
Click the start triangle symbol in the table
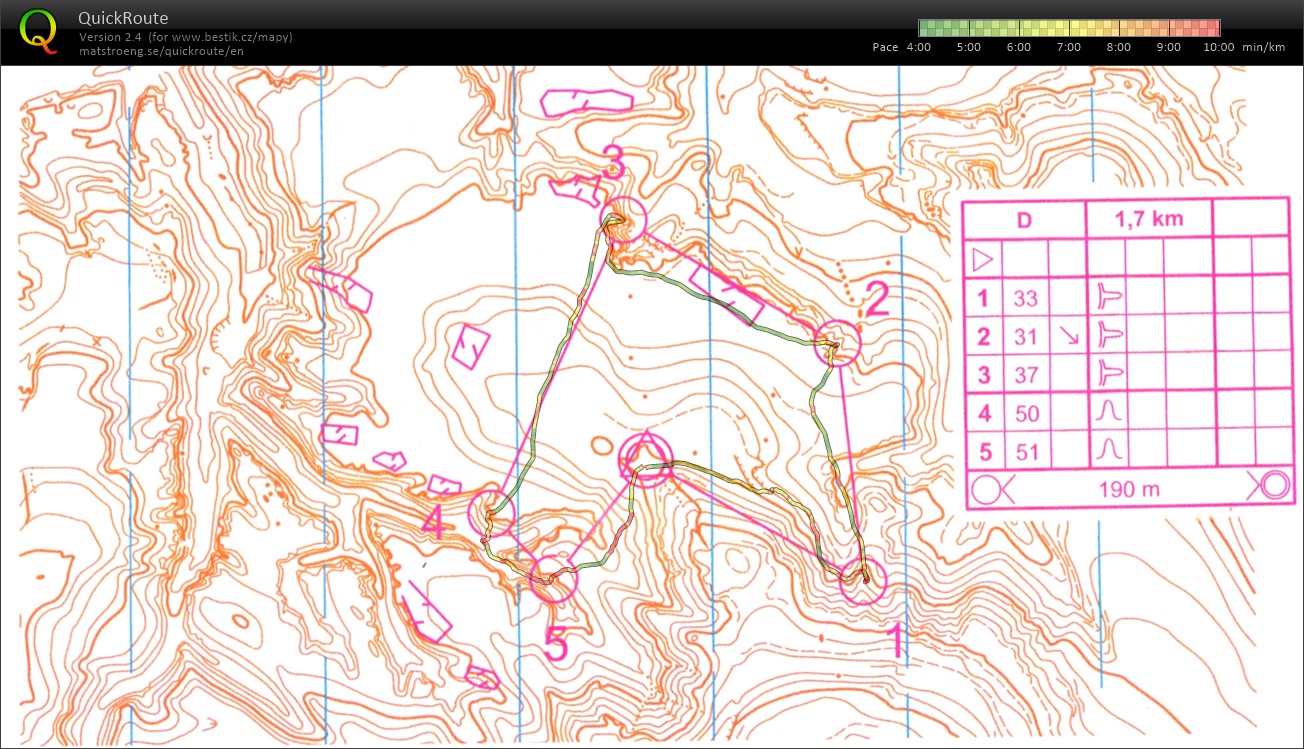[x=982, y=260]
